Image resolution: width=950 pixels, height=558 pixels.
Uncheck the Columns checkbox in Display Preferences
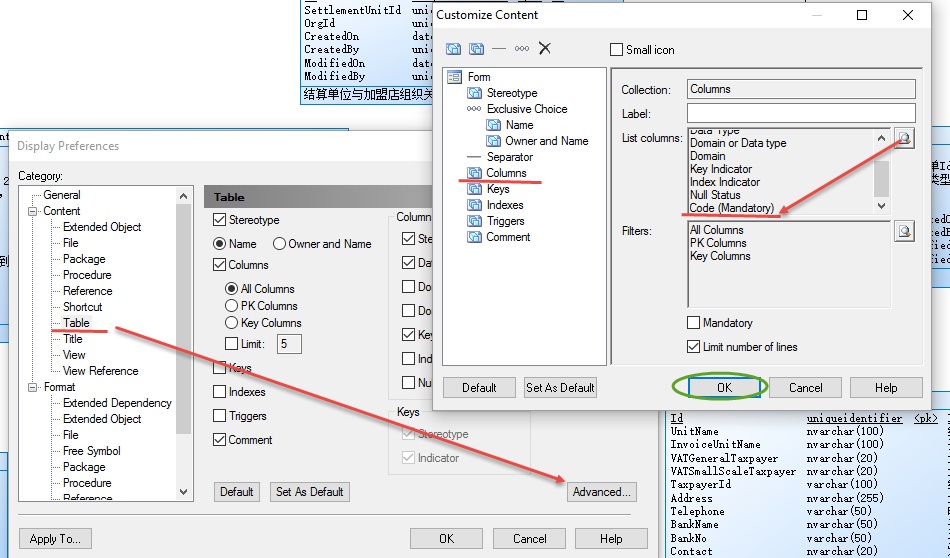click(x=219, y=265)
